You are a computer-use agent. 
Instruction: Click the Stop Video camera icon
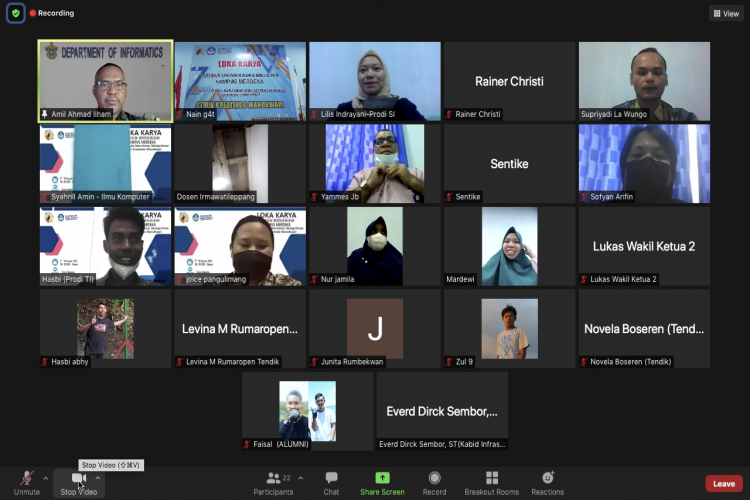pos(79,478)
